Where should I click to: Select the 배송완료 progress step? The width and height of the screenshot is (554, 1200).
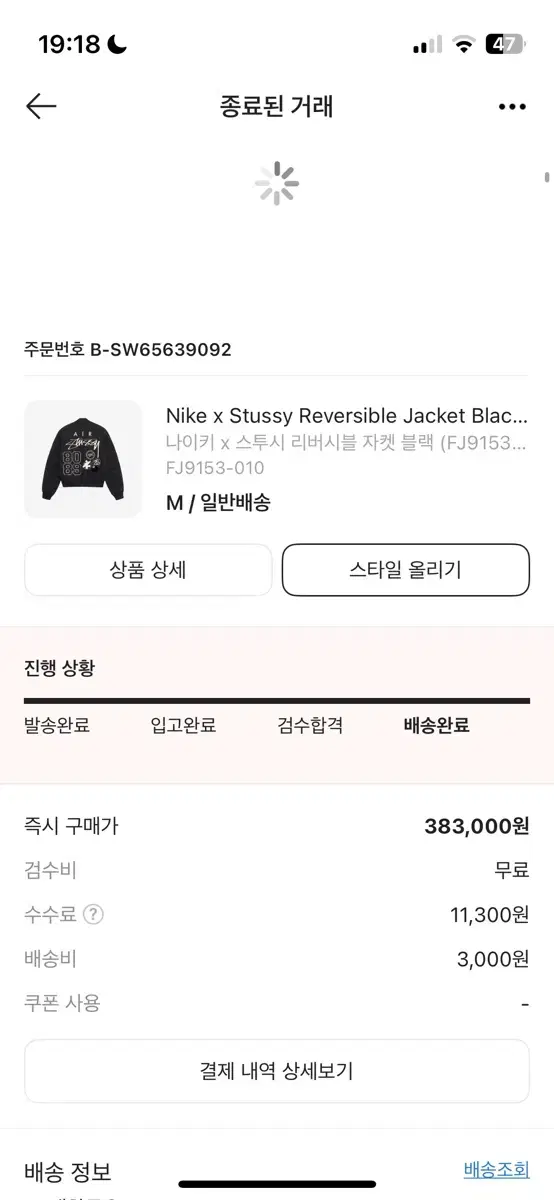coord(436,726)
